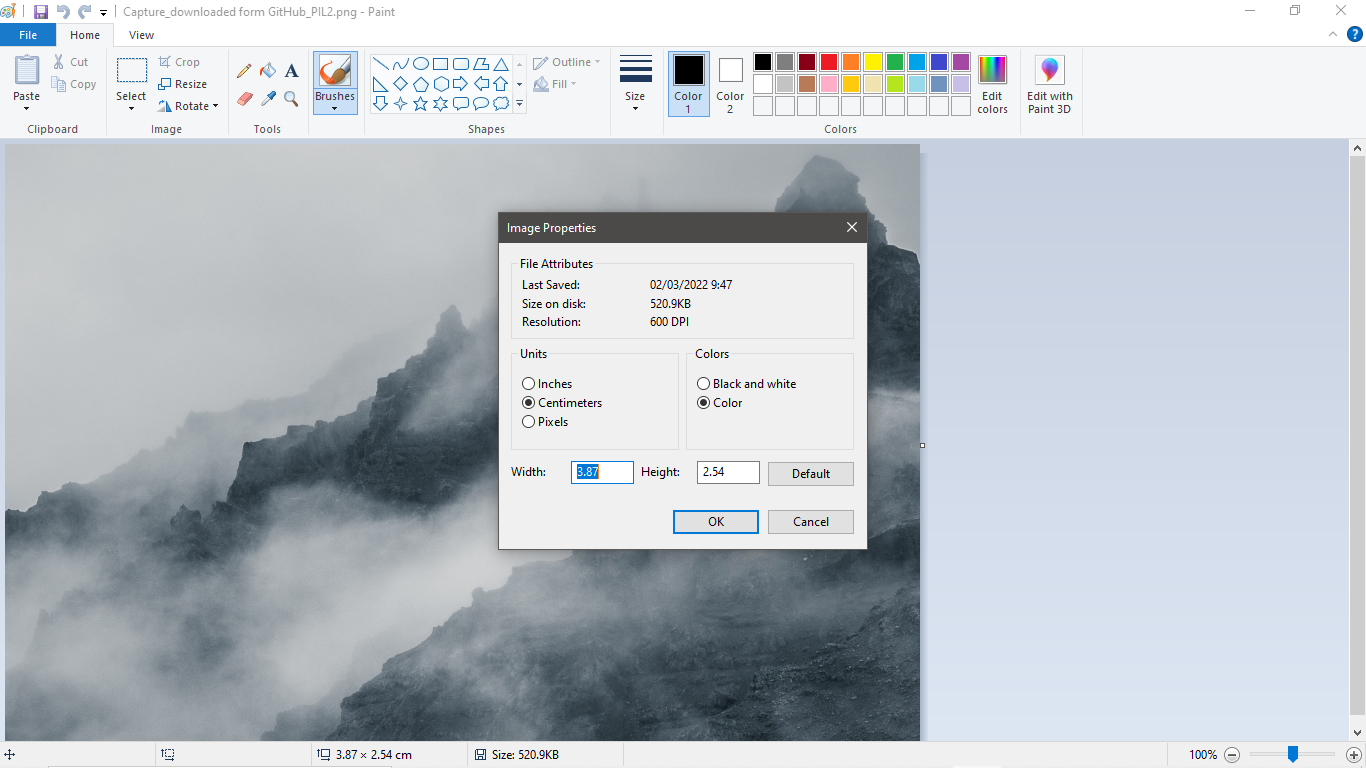Open the Rotate dropdown
This screenshot has height=768, width=1366.
pos(189,105)
